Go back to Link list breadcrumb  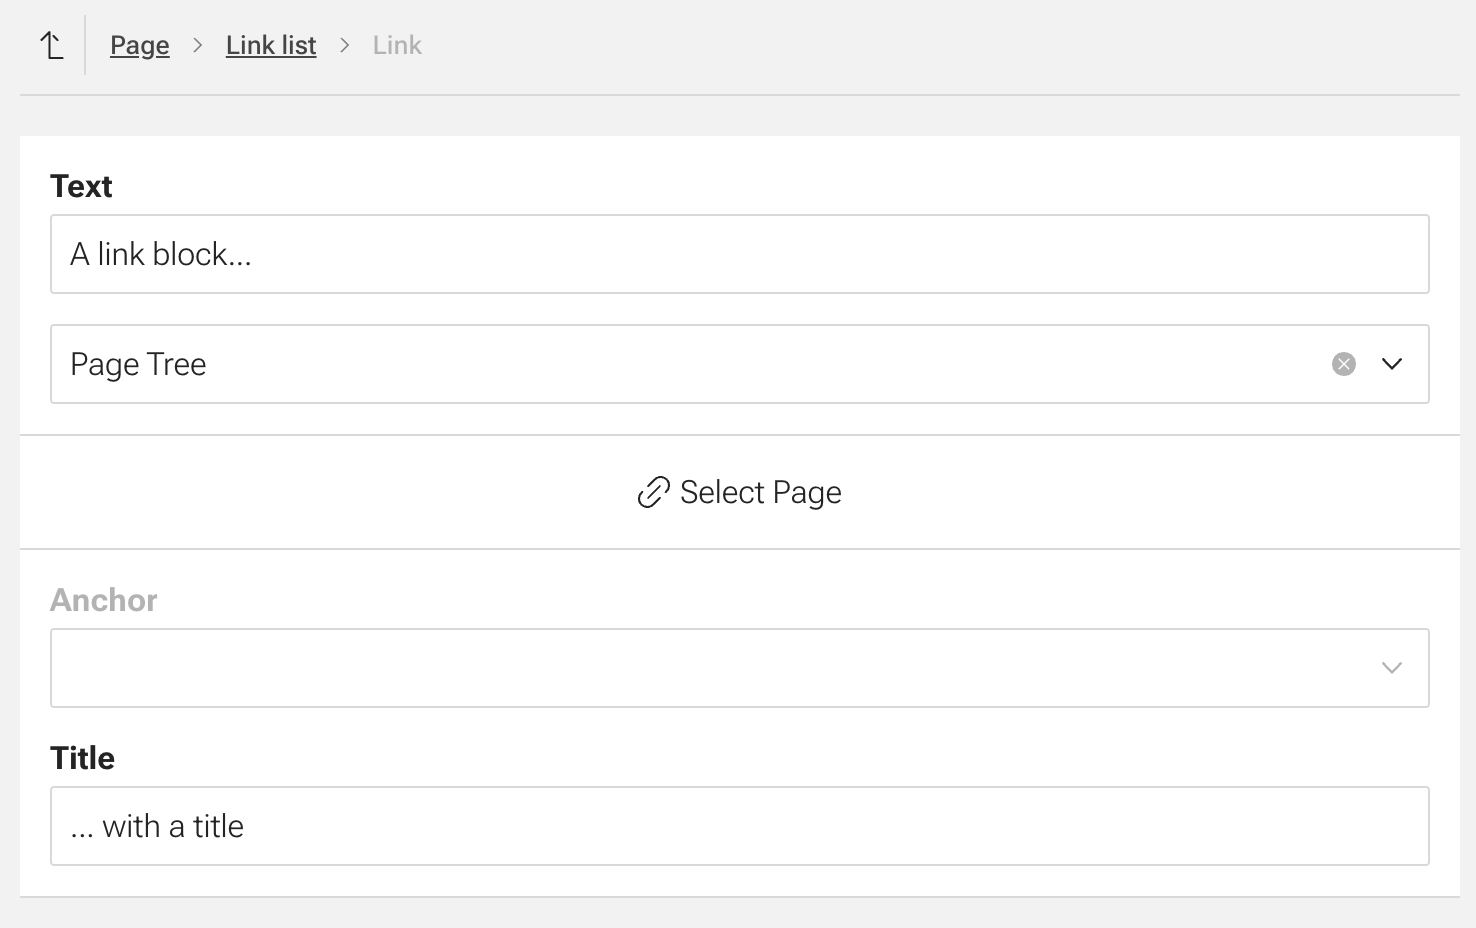coord(271,45)
